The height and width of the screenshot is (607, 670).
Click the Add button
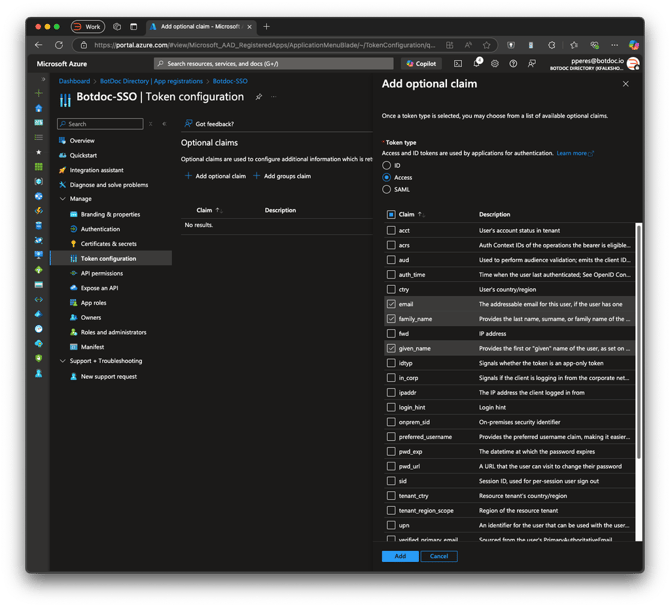[x=400, y=556]
